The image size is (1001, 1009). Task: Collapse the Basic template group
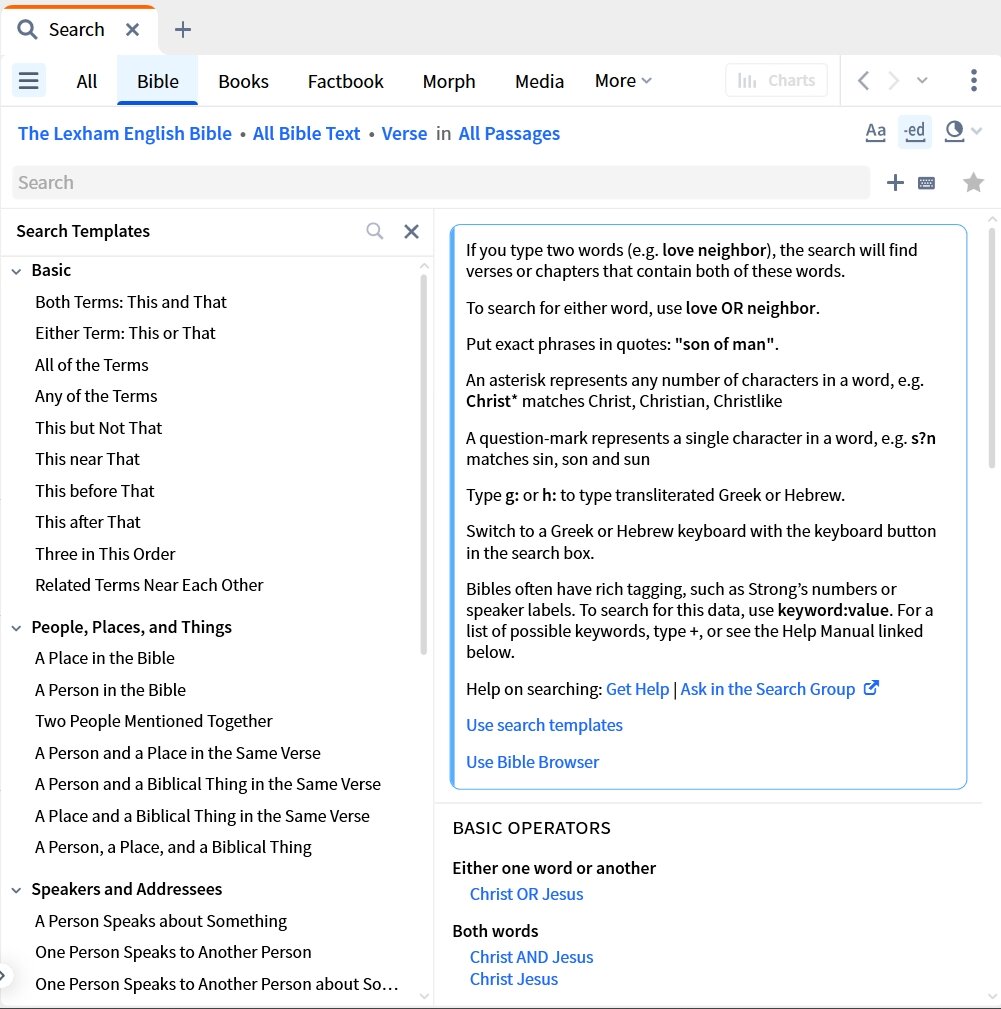[x=17, y=271]
